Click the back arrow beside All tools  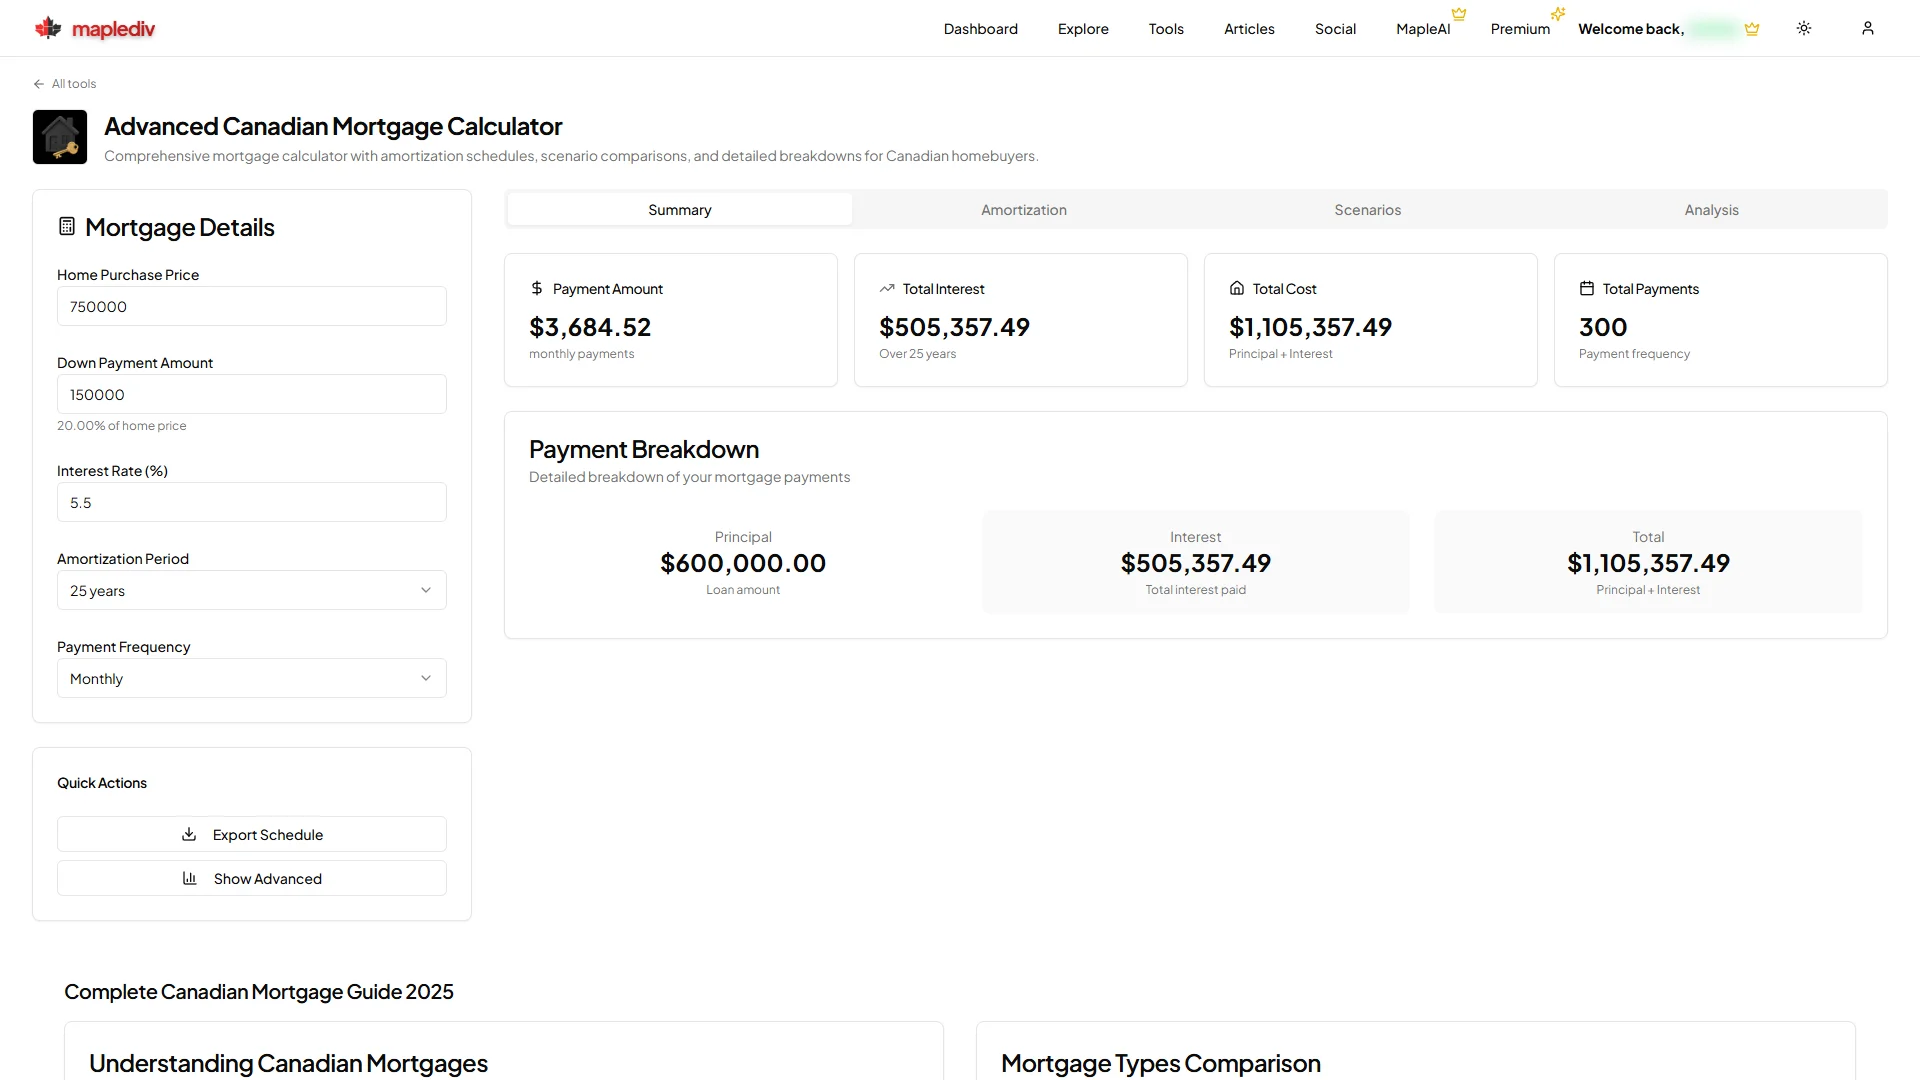[x=39, y=84]
